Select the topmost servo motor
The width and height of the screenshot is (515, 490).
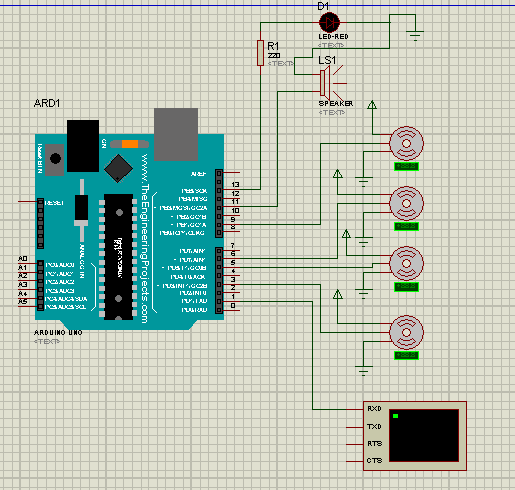tap(406, 144)
